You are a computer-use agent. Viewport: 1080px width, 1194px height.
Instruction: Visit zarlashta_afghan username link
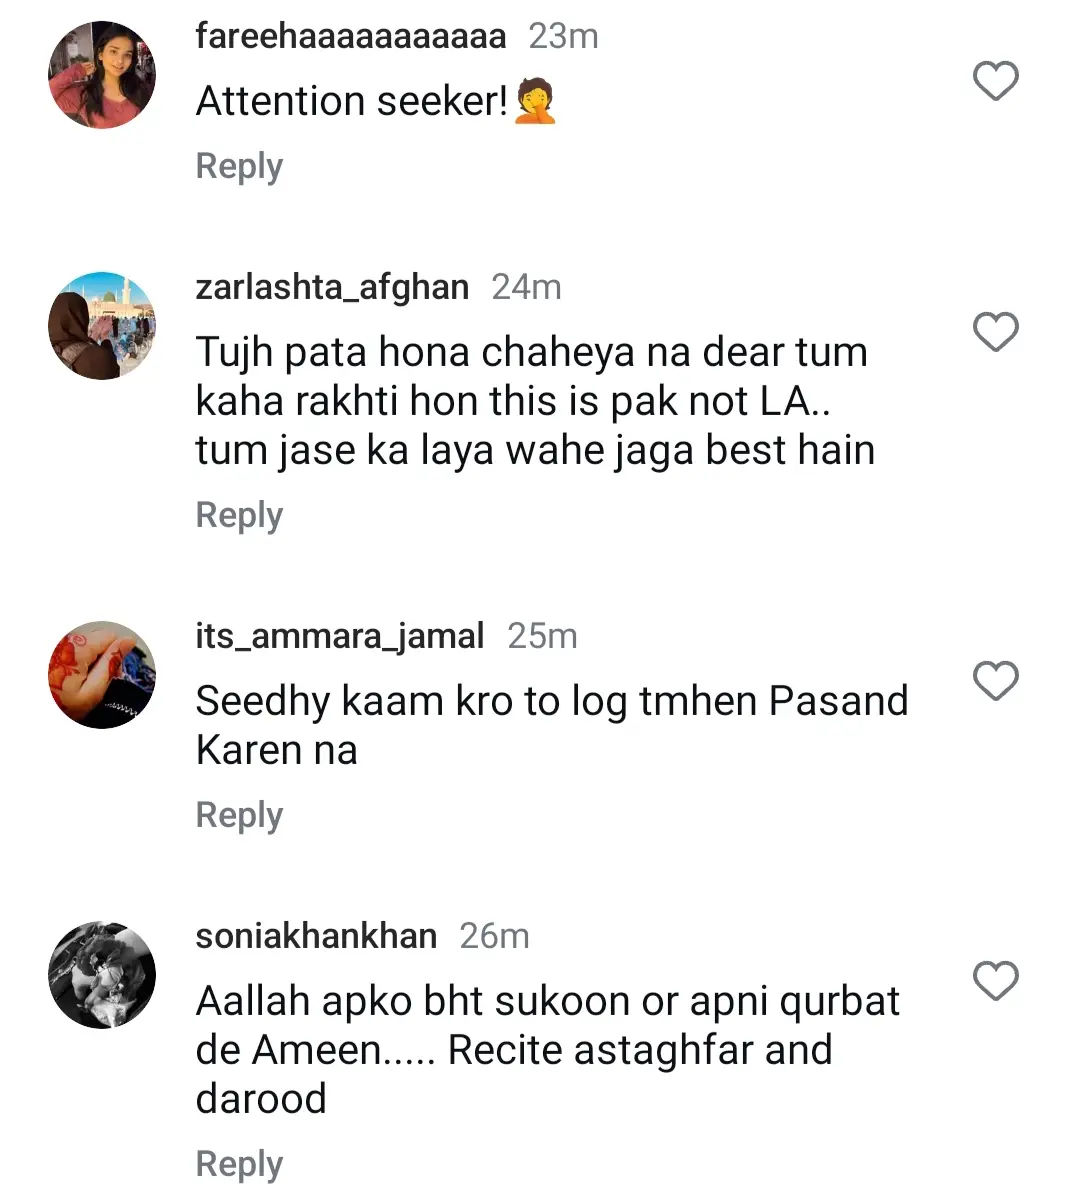click(x=332, y=288)
